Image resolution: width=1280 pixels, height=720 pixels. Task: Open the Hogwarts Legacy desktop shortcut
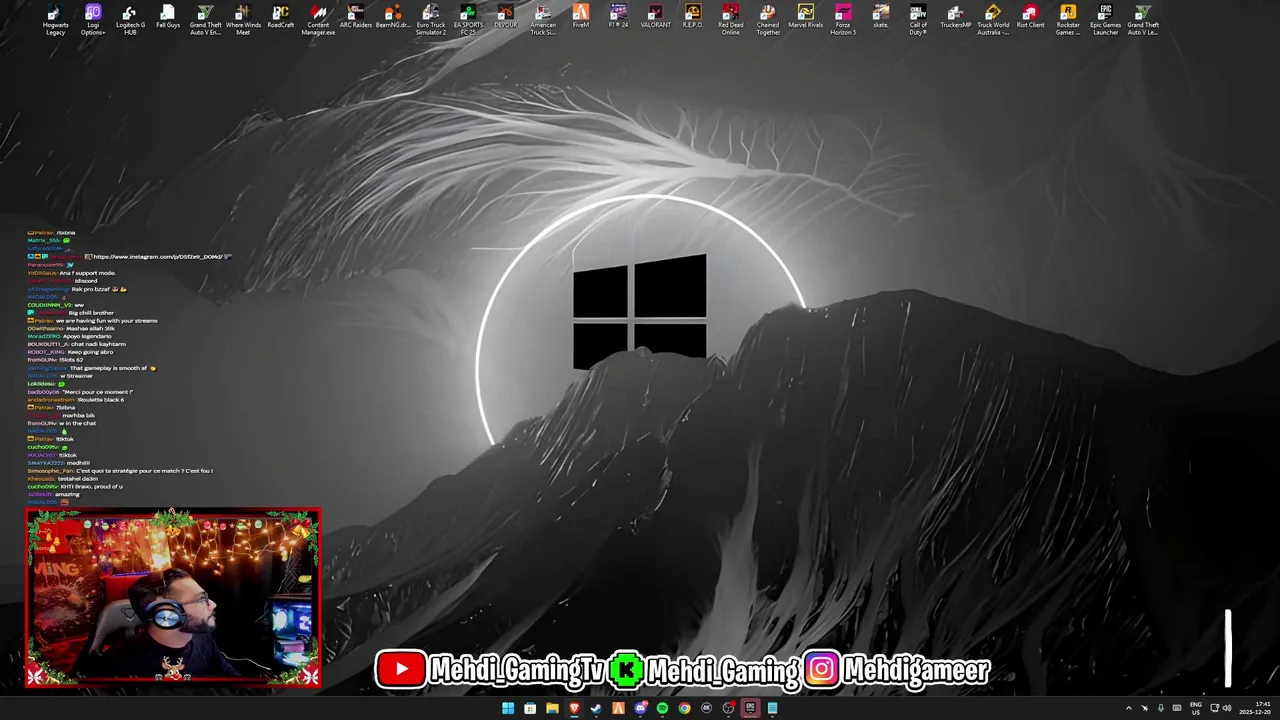click(56, 20)
